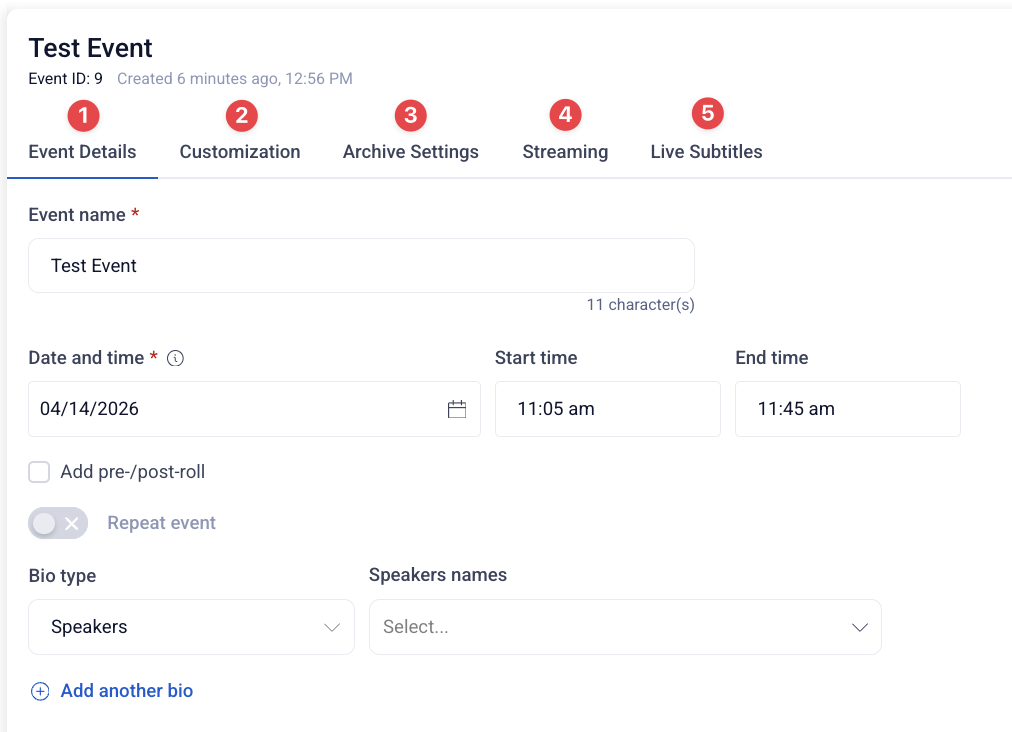The width and height of the screenshot is (1012, 732).
Task: Click chevron arrow in Speakers names field
Action: [x=860, y=627]
